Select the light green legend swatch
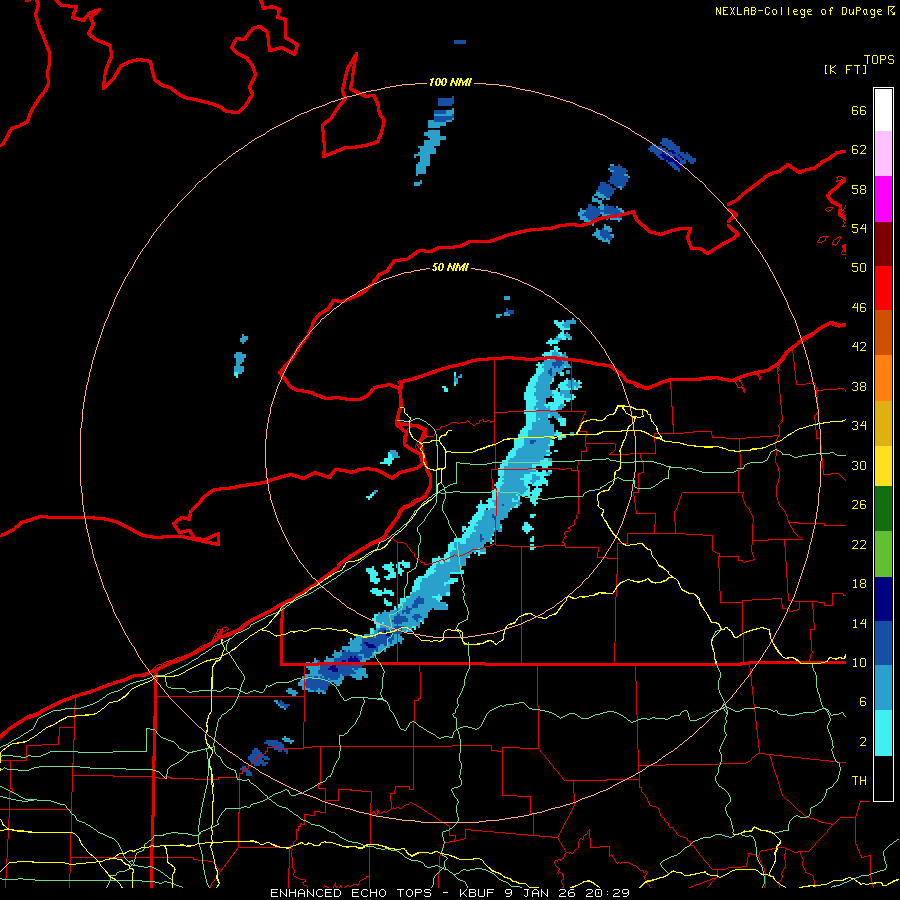The width and height of the screenshot is (900, 900). (x=883, y=554)
